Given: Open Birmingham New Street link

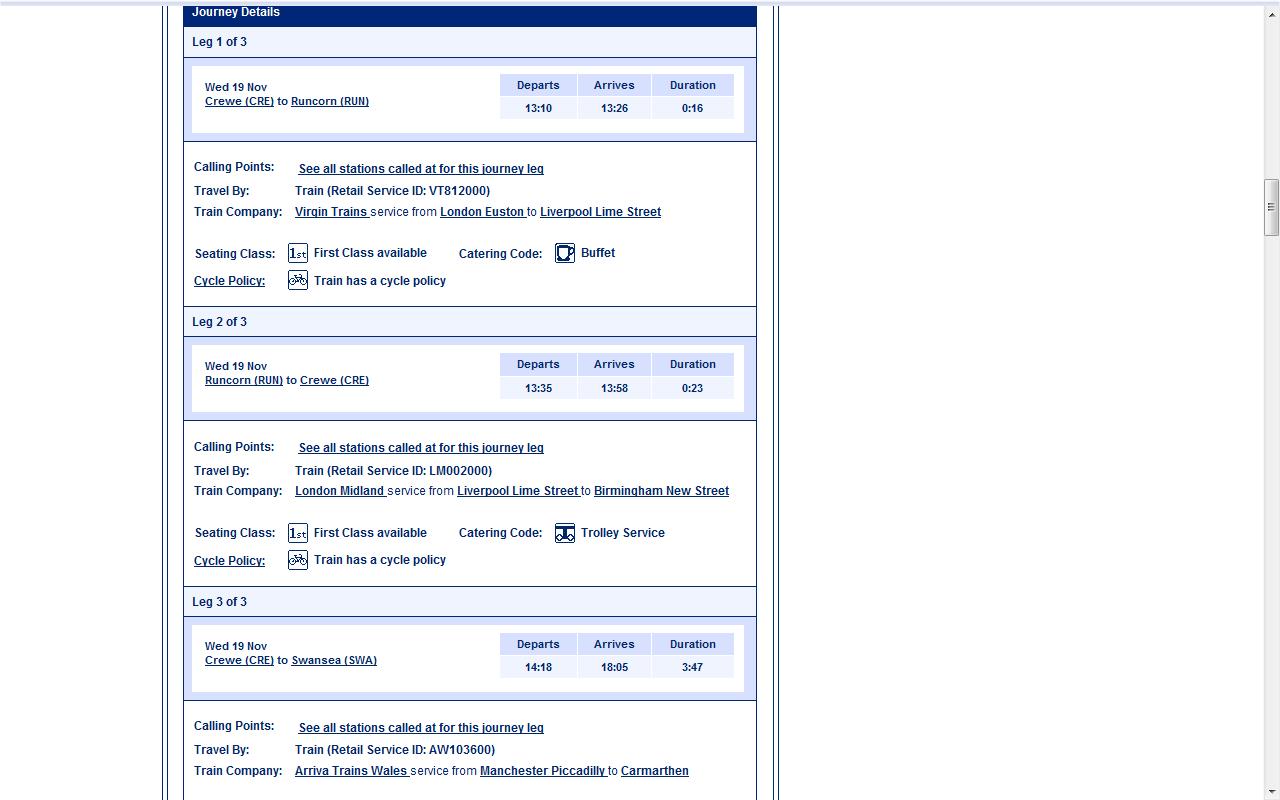Looking at the screenshot, I should pyautogui.click(x=661, y=491).
